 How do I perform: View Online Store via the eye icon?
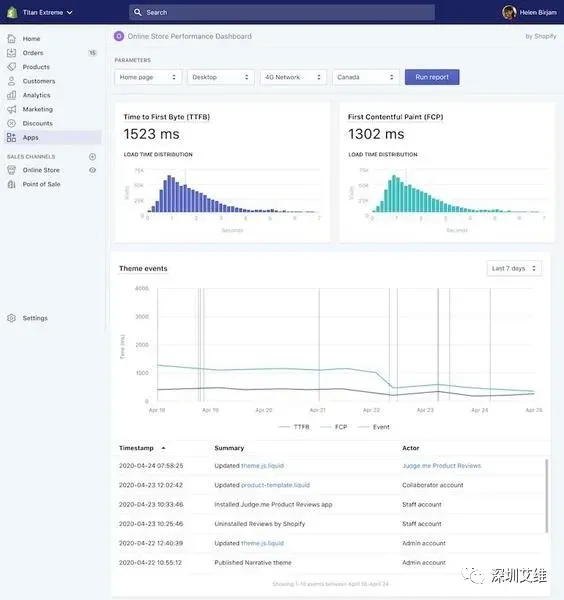pos(92,170)
